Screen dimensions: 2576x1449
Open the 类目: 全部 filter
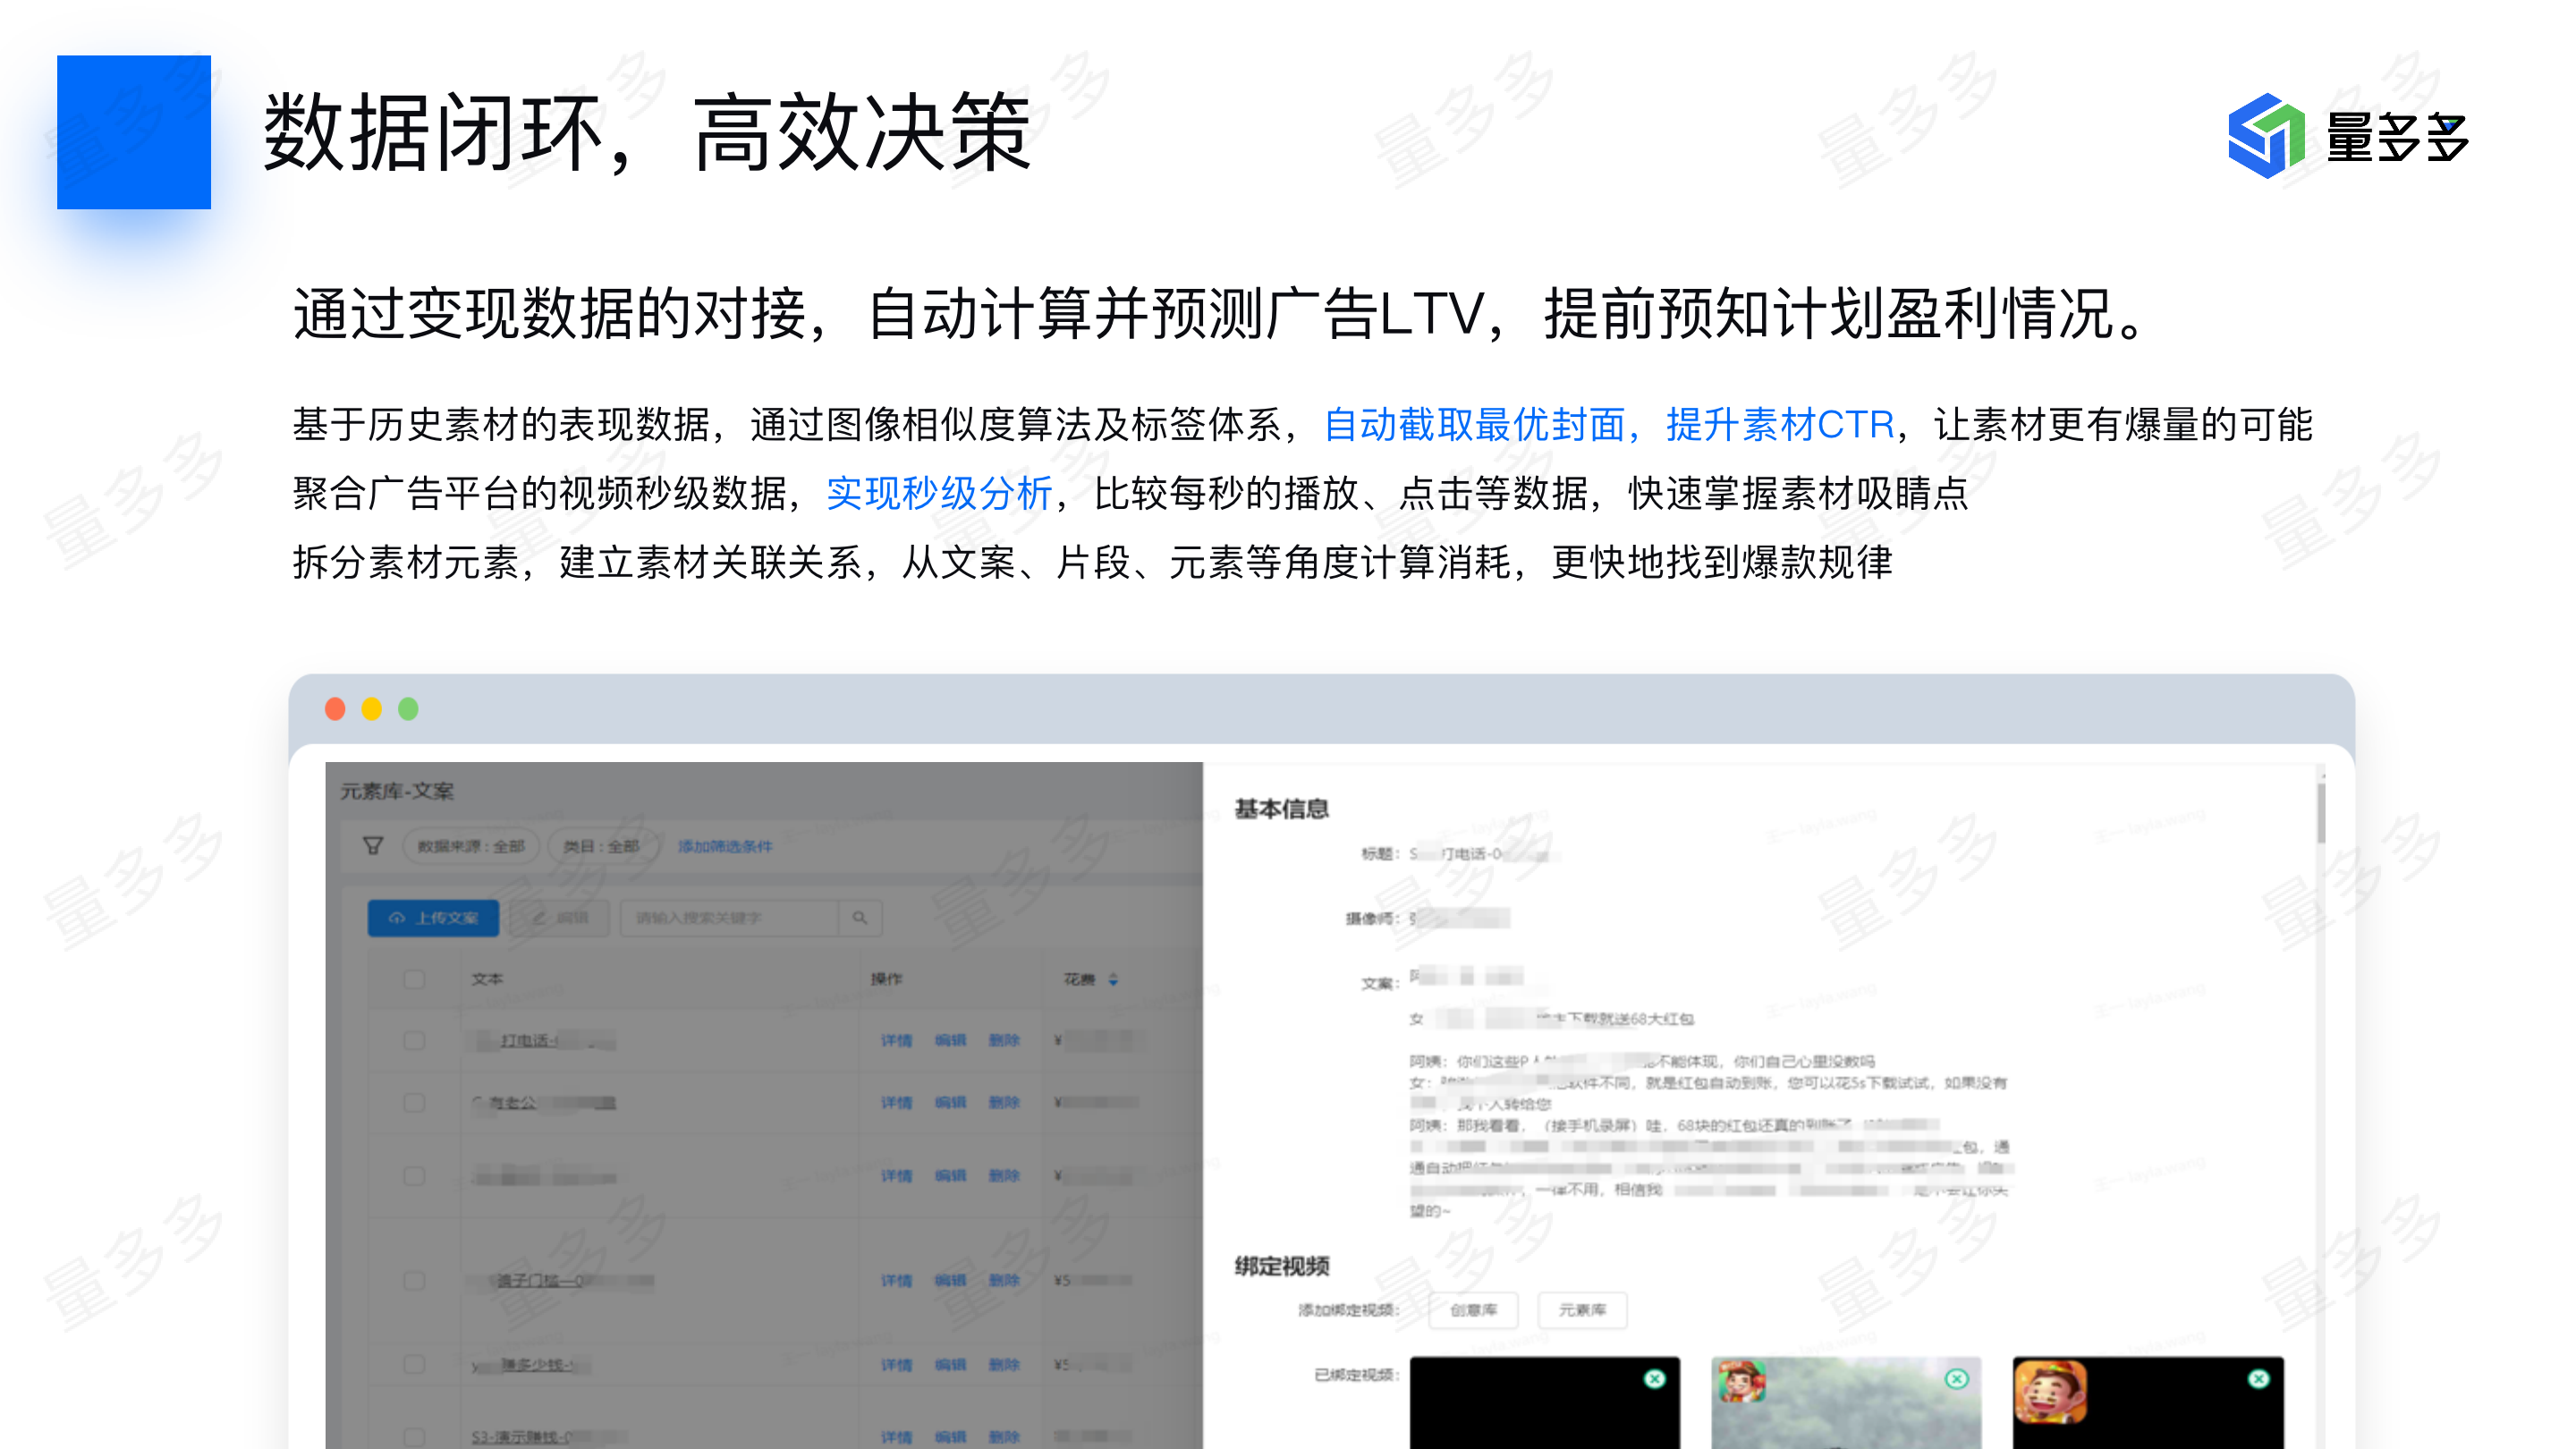click(x=601, y=846)
